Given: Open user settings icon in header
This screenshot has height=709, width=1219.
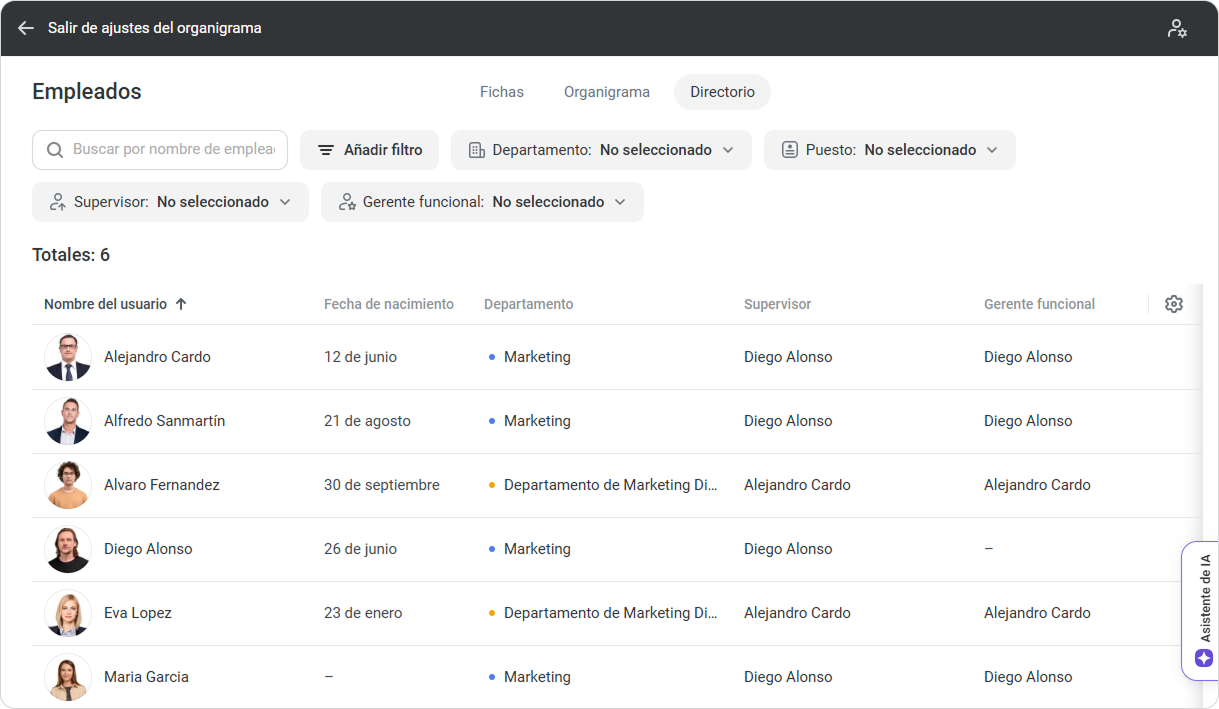Looking at the screenshot, I should [x=1177, y=28].
